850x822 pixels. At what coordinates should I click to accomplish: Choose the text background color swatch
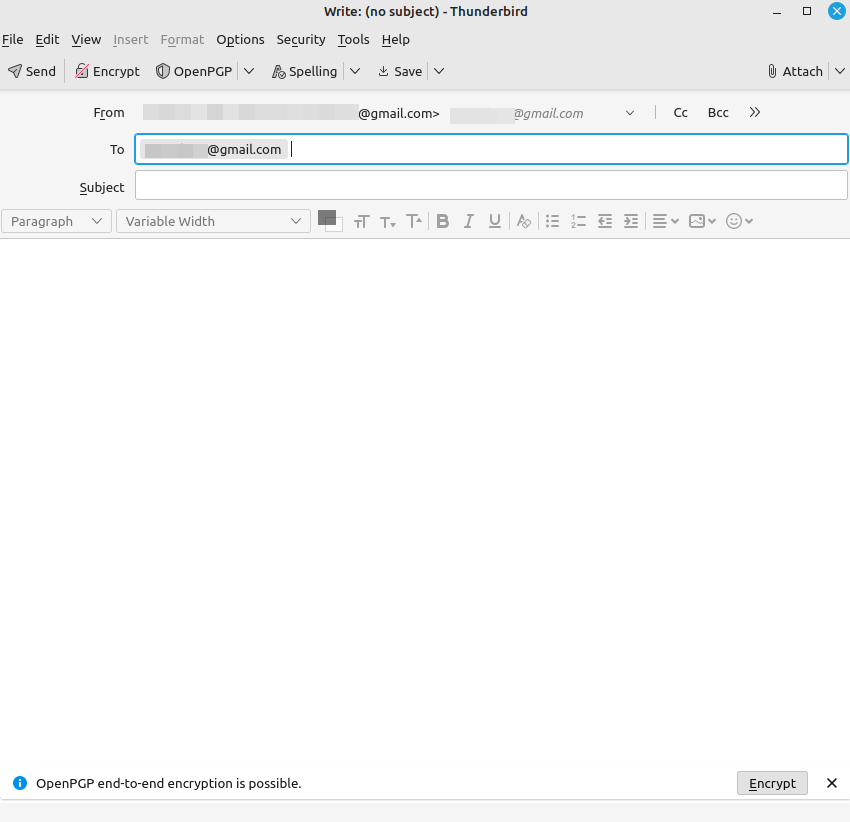click(x=338, y=227)
